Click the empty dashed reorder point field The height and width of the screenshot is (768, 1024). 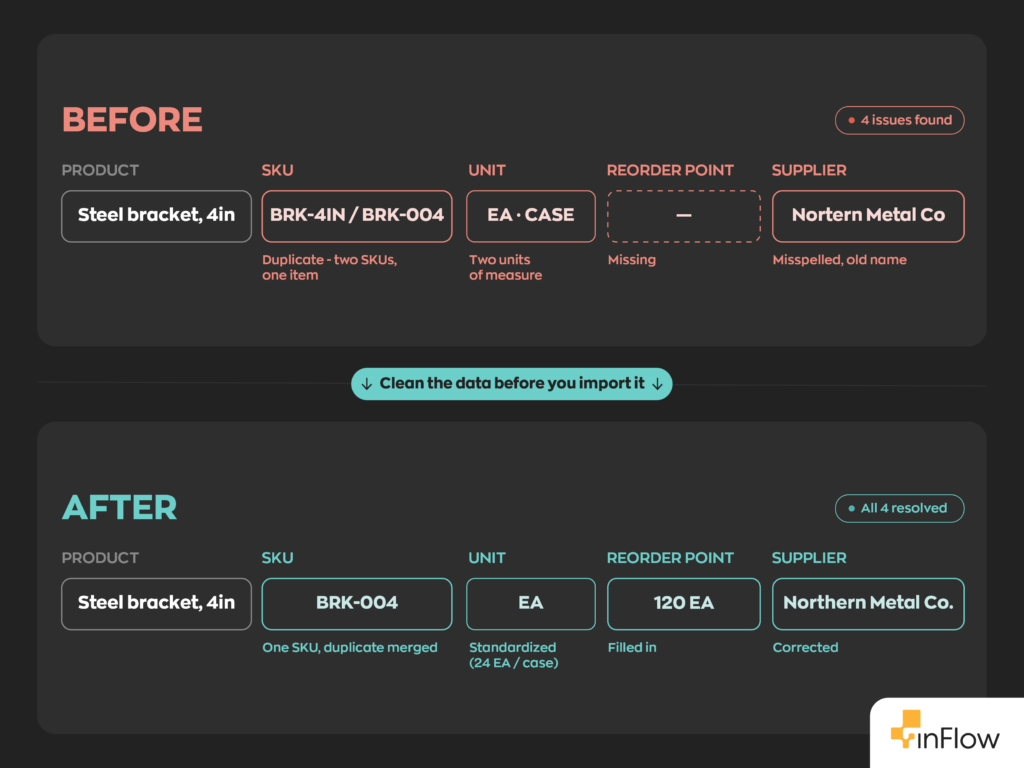coord(684,216)
